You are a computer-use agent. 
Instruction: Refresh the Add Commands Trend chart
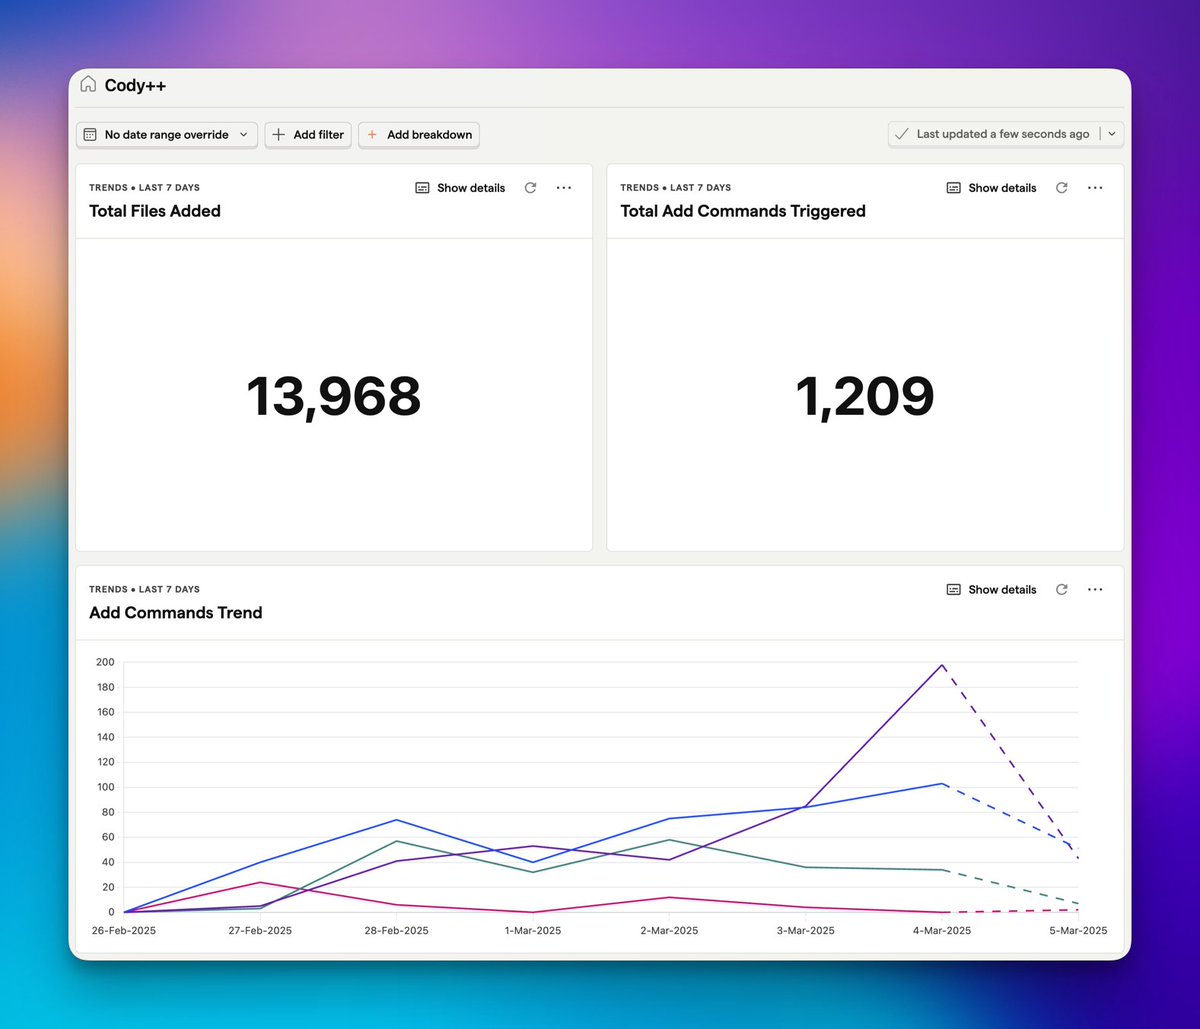tap(1061, 589)
